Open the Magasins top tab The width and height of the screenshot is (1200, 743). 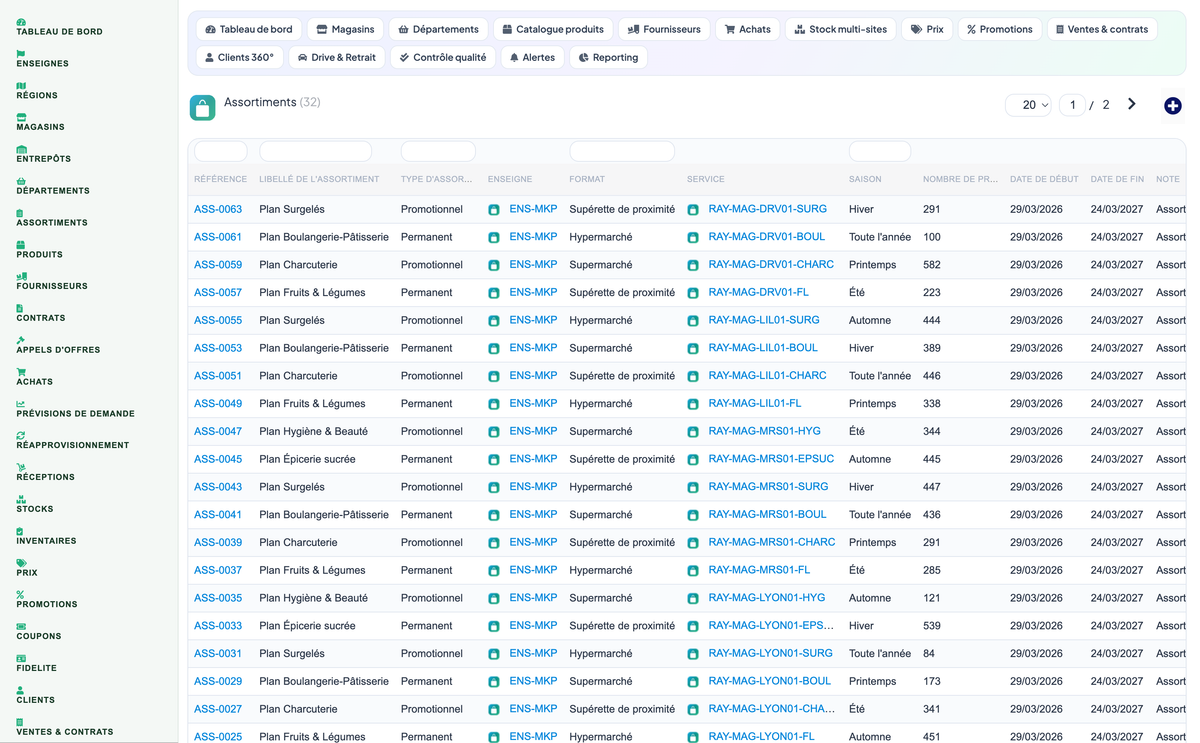click(345, 29)
